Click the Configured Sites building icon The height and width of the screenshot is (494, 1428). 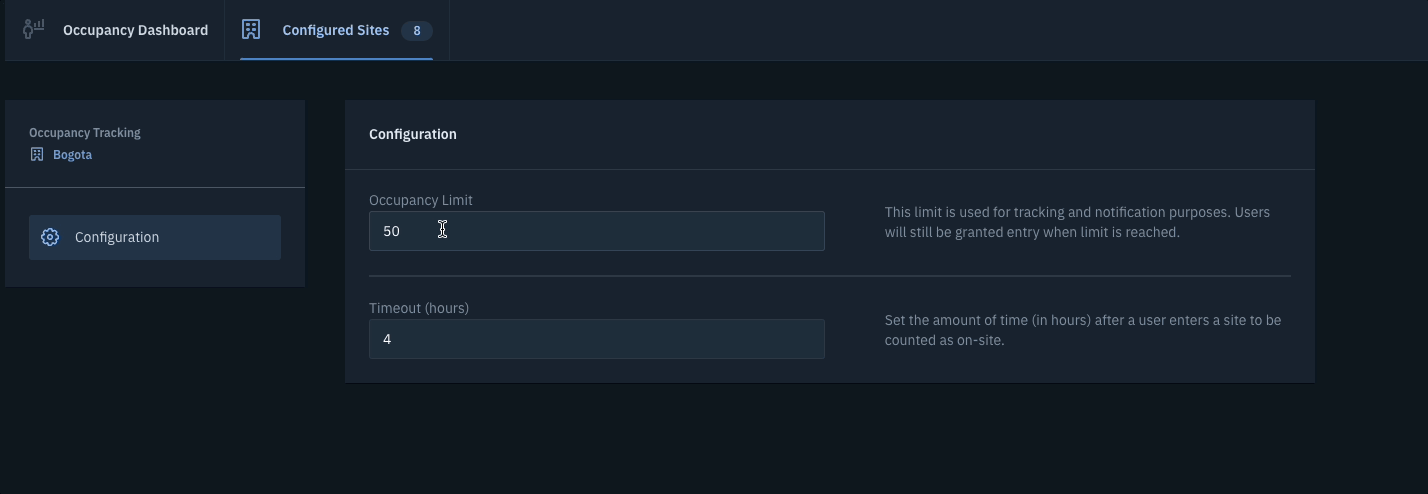click(x=251, y=30)
